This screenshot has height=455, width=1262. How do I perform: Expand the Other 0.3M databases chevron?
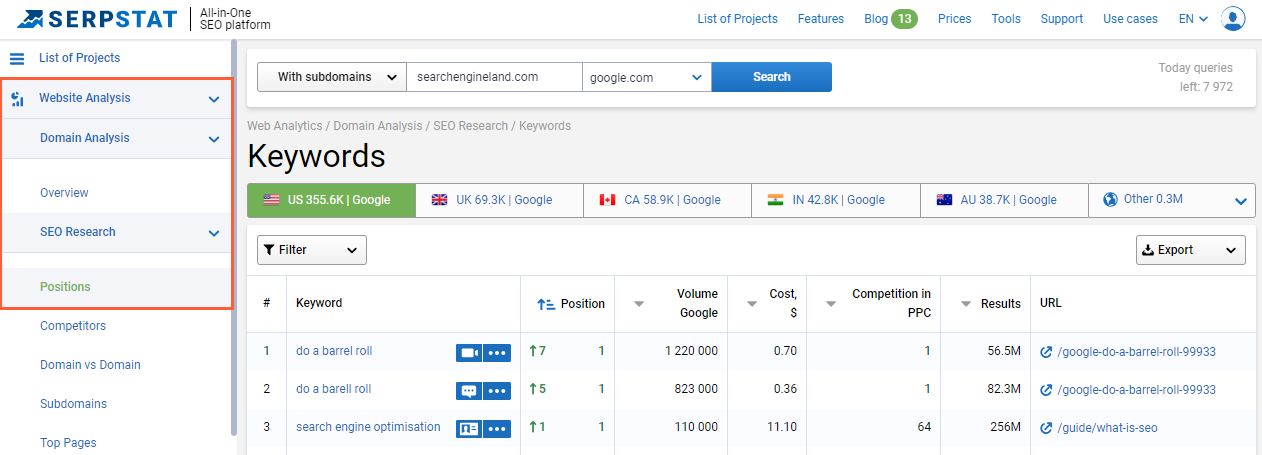click(x=1241, y=201)
